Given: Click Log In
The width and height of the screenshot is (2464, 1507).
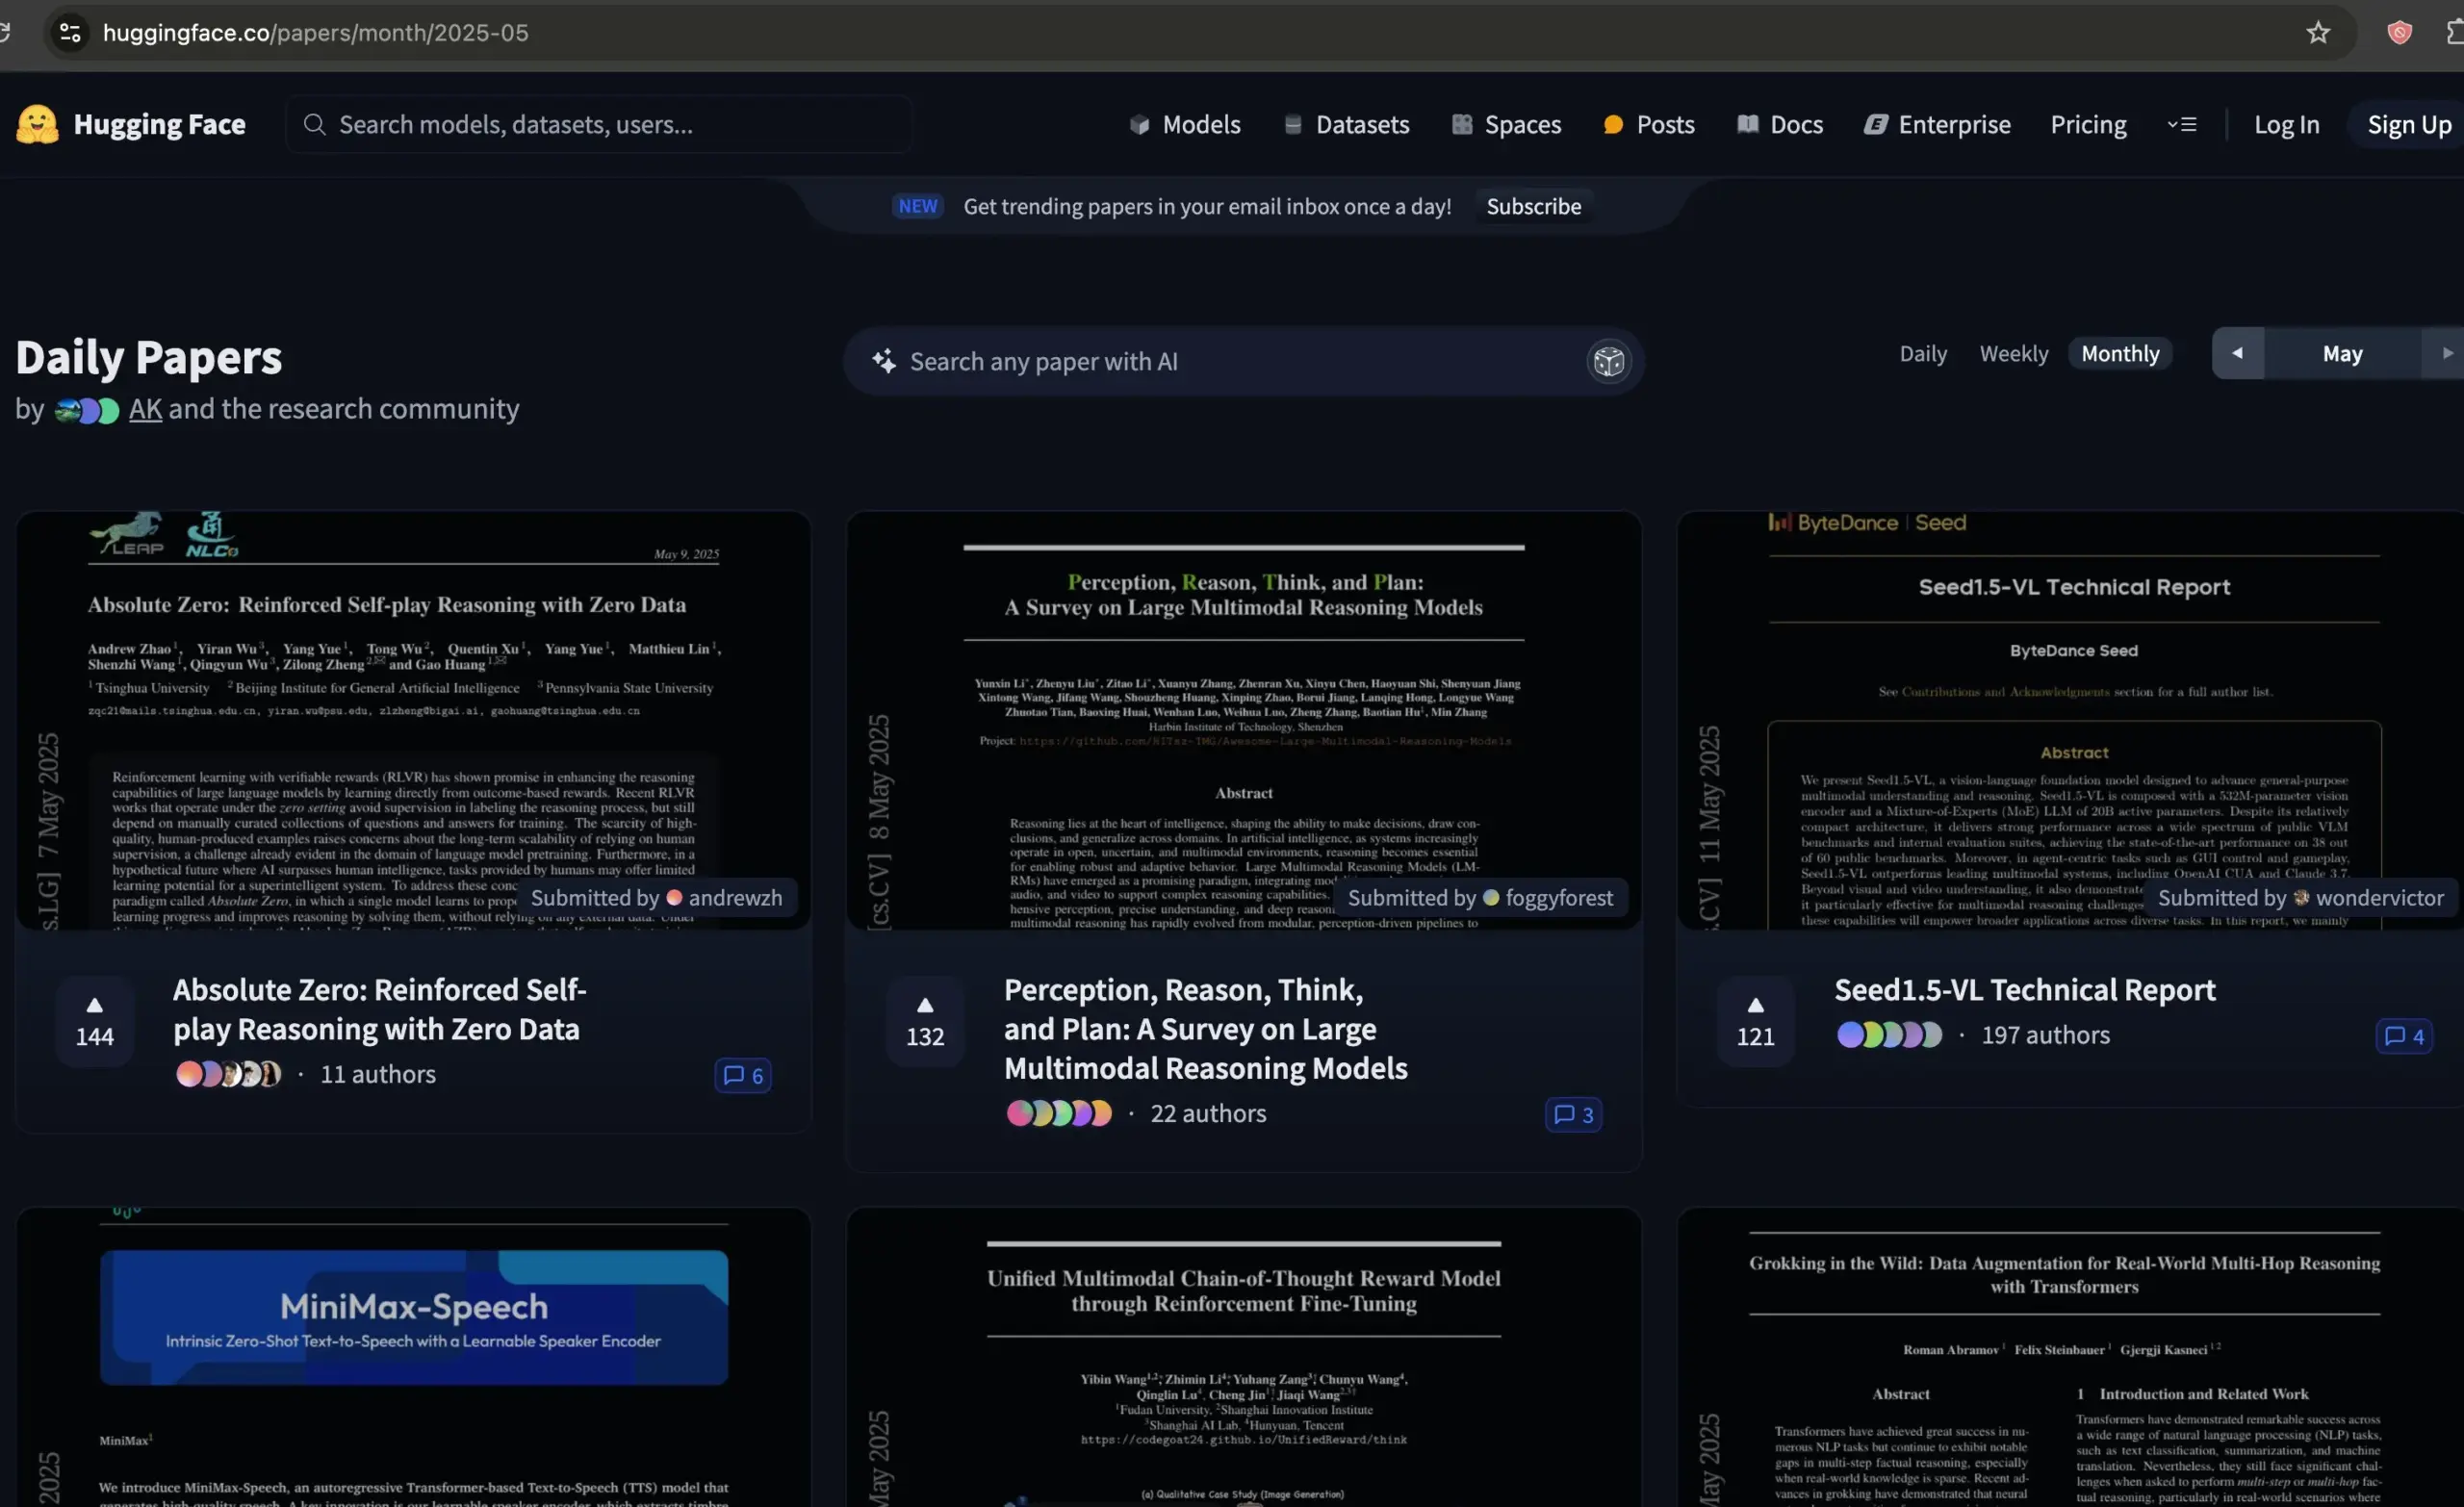Looking at the screenshot, I should click(2286, 124).
